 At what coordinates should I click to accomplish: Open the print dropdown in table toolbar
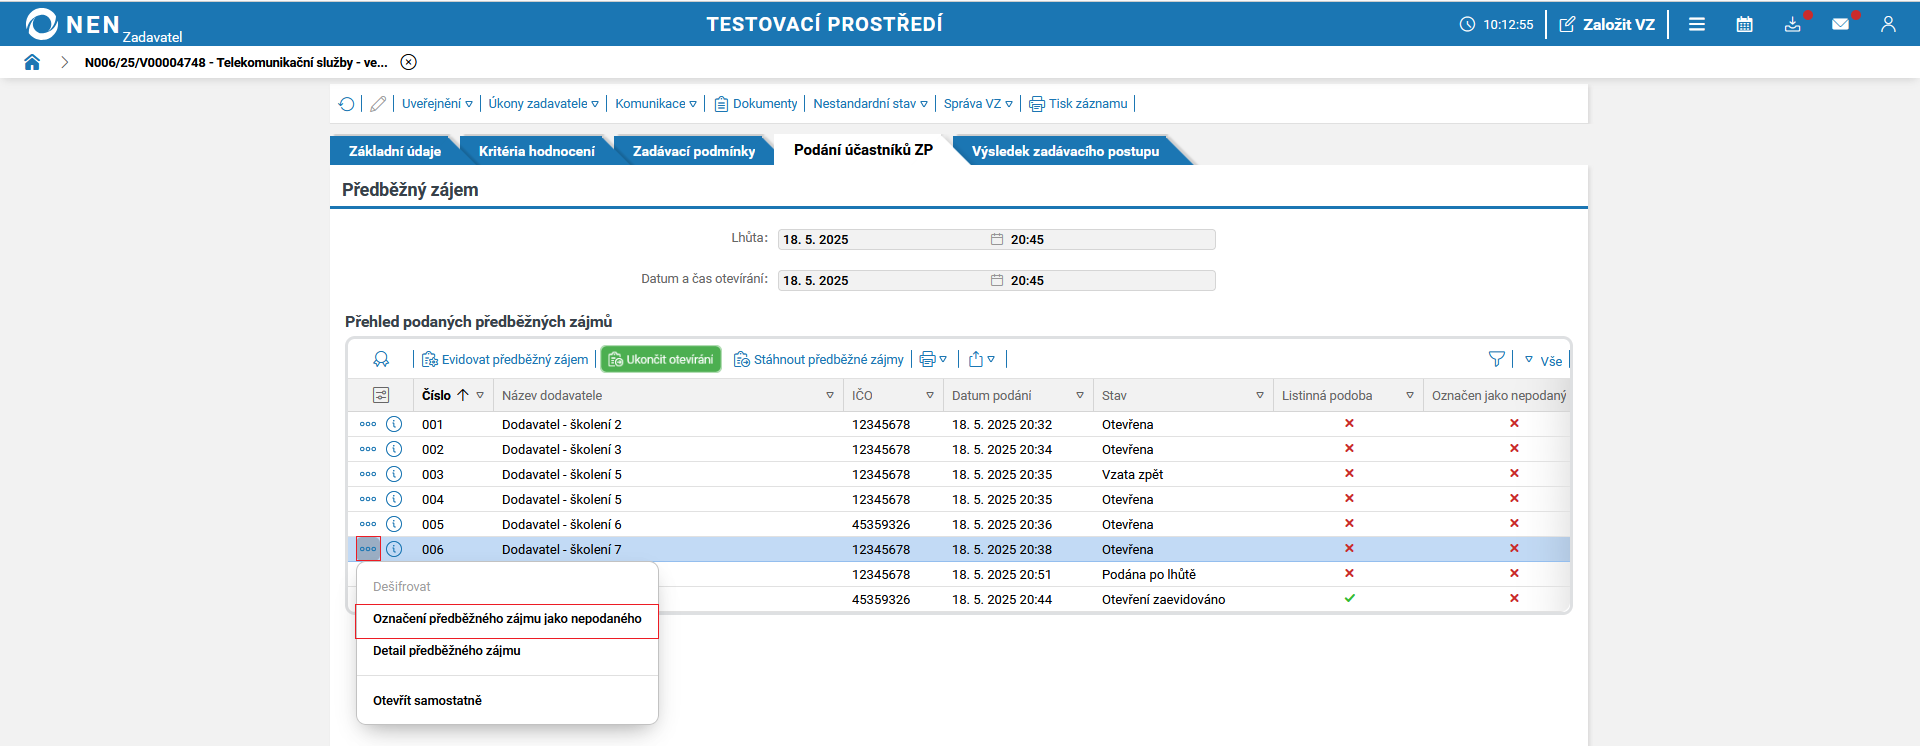point(933,359)
